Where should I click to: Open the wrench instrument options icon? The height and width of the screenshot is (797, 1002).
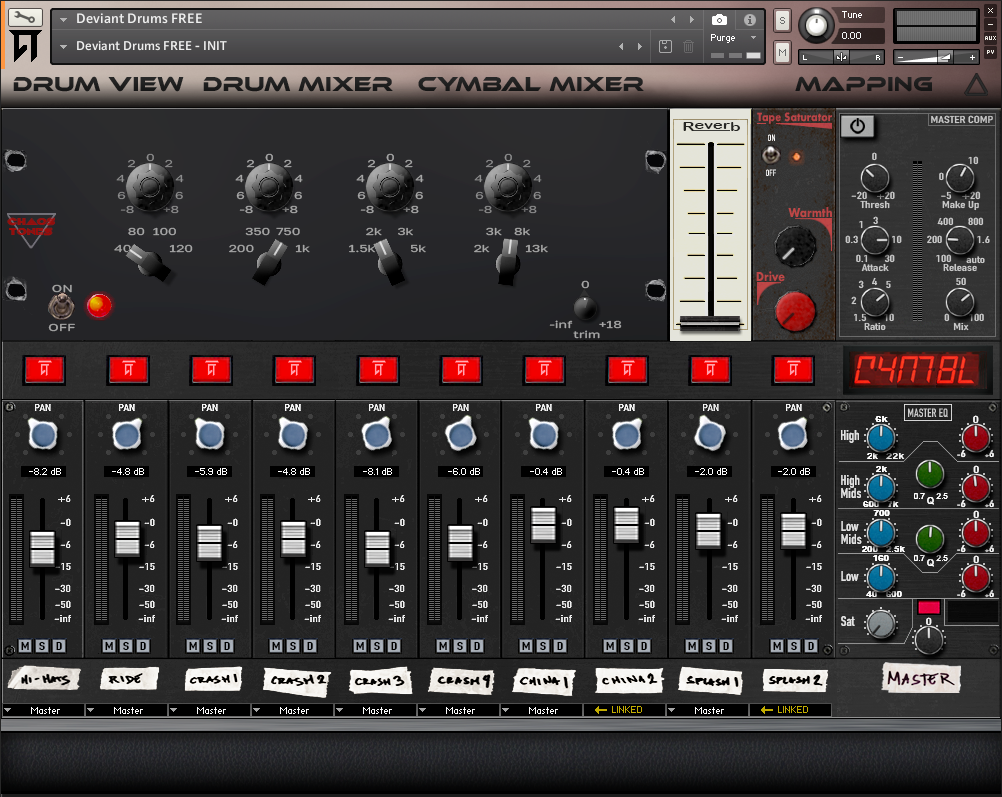(x=25, y=17)
